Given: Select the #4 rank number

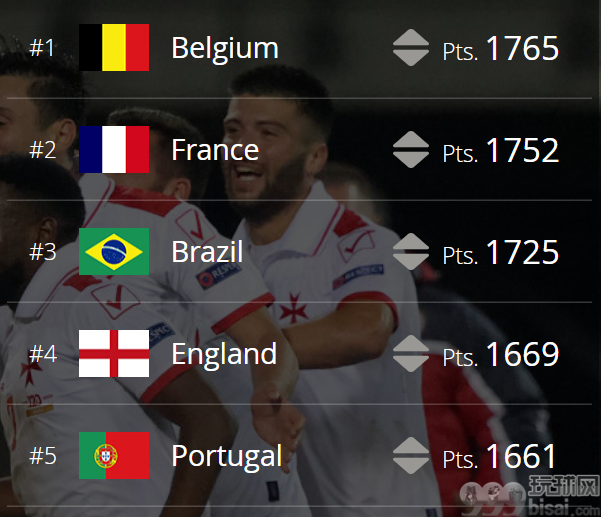Looking at the screenshot, I should click(x=43, y=354).
